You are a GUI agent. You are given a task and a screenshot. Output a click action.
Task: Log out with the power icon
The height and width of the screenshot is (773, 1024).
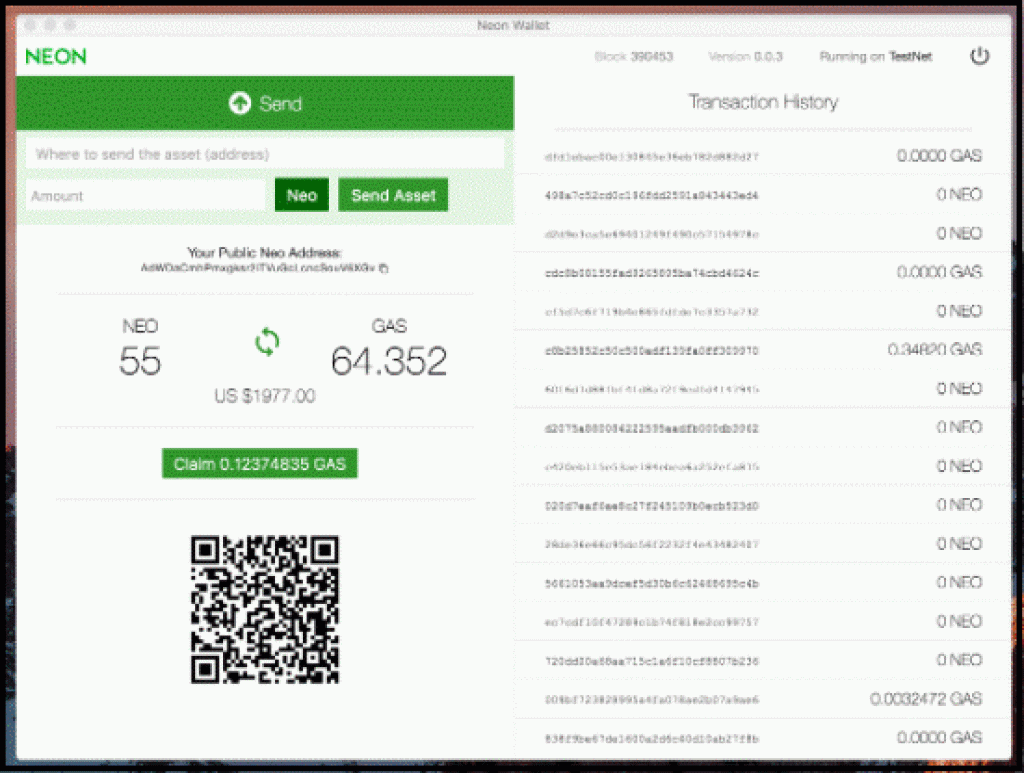pyautogui.click(x=979, y=56)
